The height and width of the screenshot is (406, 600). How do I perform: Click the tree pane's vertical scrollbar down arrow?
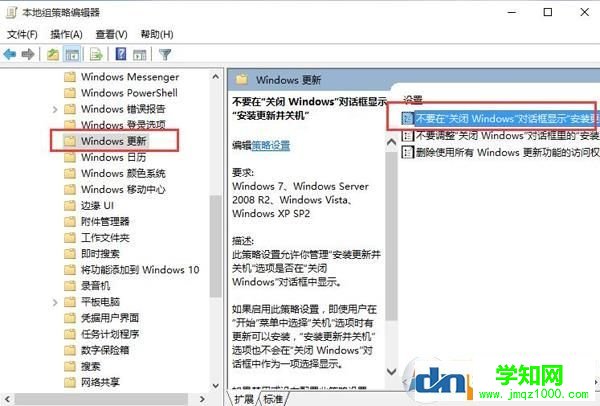click(216, 386)
